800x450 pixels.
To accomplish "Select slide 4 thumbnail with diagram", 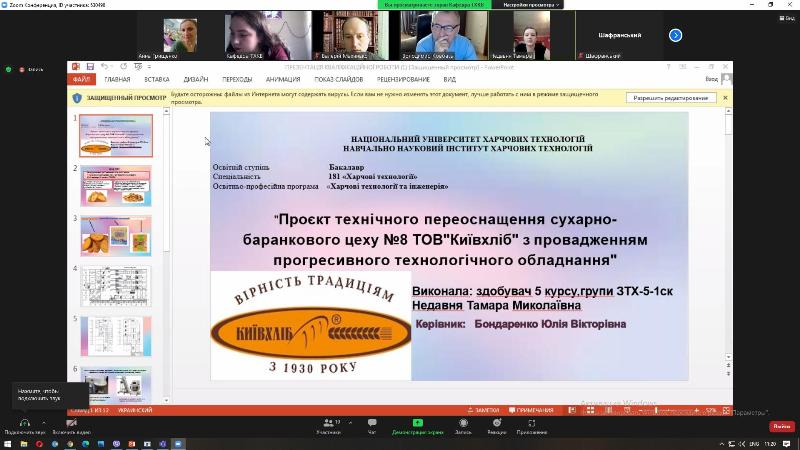I will [116, 286].
